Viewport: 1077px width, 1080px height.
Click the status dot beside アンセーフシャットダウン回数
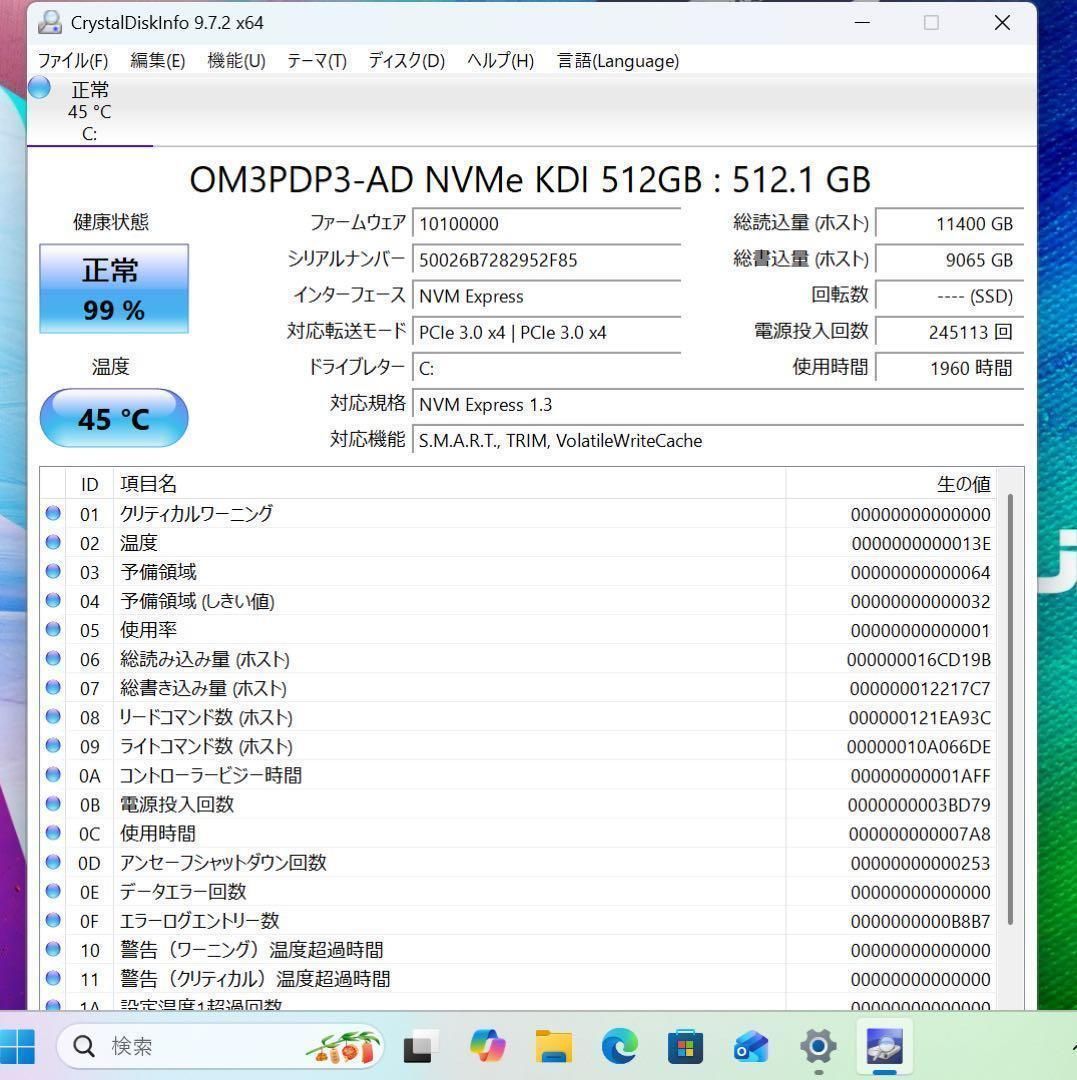[x=53, y=863]
